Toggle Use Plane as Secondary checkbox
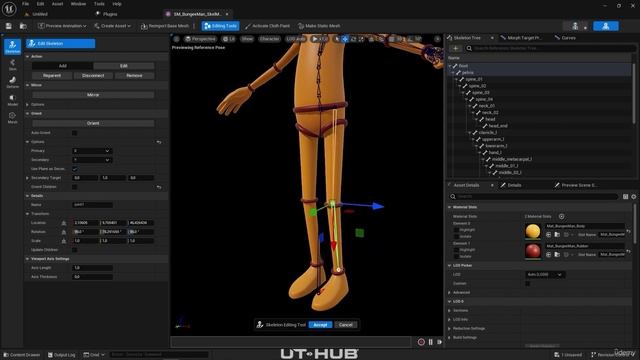Viewport: 640px width, 360px height. (x=74, y=169)
